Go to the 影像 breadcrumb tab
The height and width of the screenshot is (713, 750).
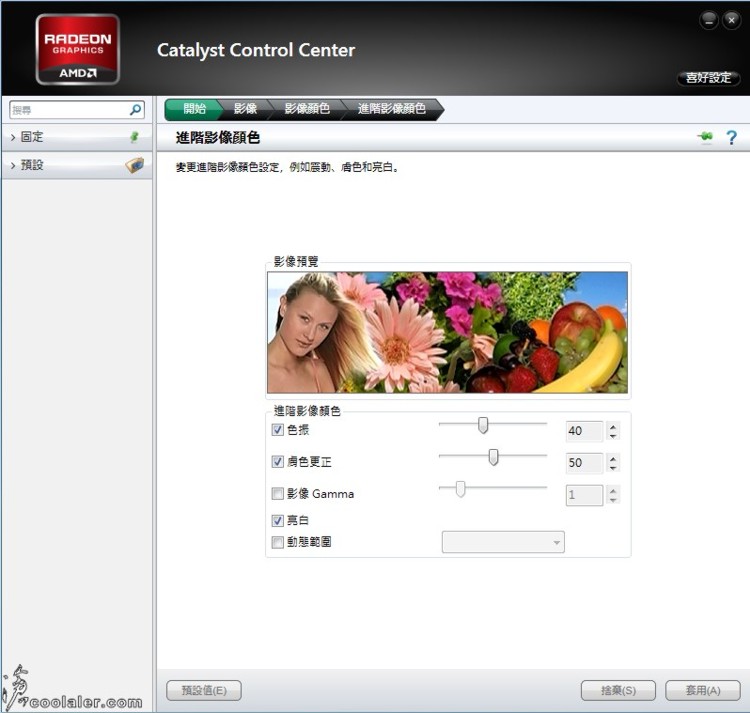245,109
